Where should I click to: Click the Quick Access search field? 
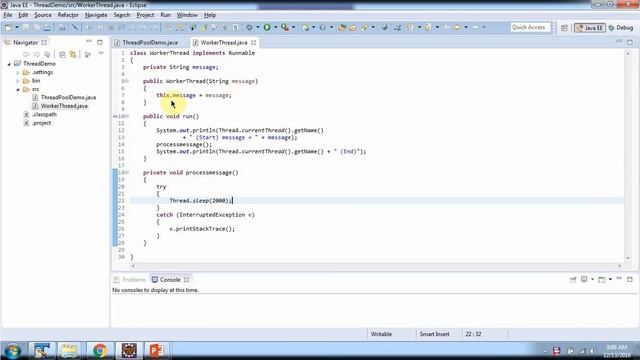[530, 27]
